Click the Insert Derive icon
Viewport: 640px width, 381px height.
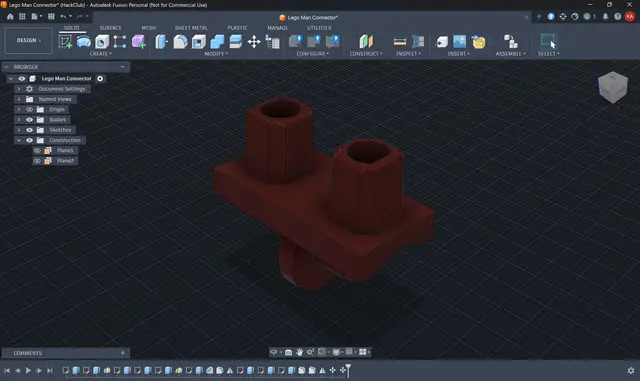click(x=442, y=42)
